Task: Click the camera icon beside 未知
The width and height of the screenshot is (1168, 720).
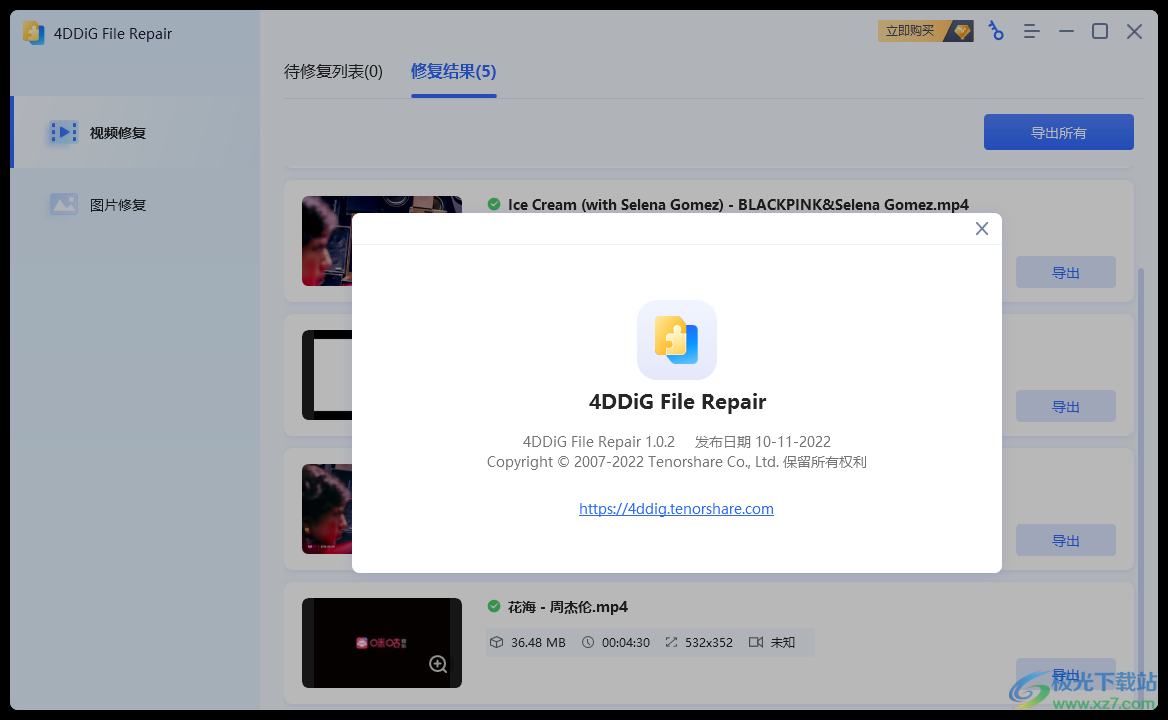Action: coord(756,642)
